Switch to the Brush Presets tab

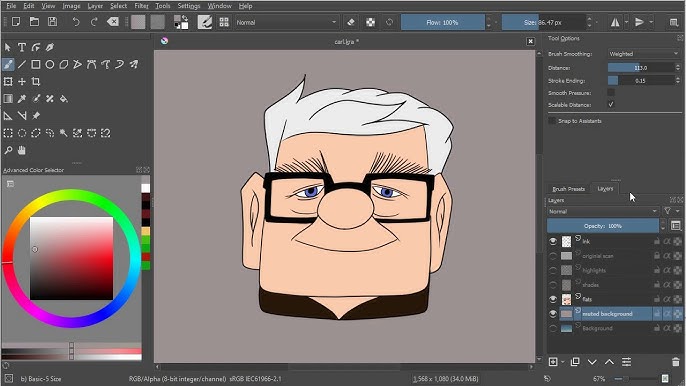click(x=568, y=189)
